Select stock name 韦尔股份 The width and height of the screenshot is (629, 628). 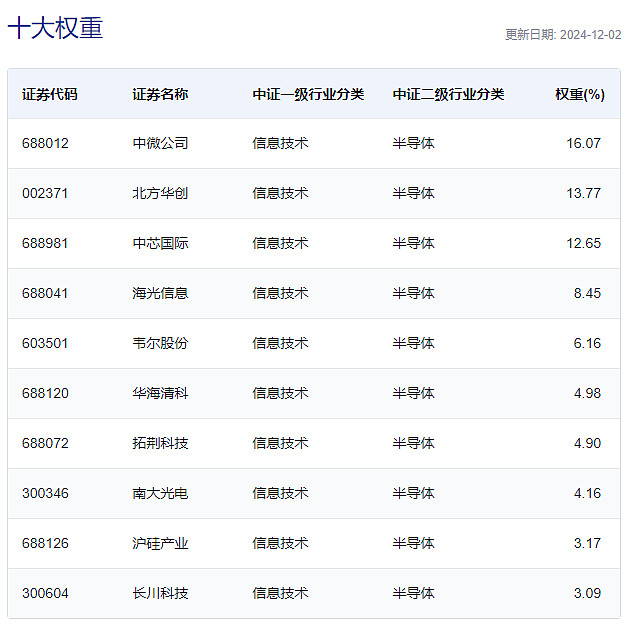pos(160,343)
